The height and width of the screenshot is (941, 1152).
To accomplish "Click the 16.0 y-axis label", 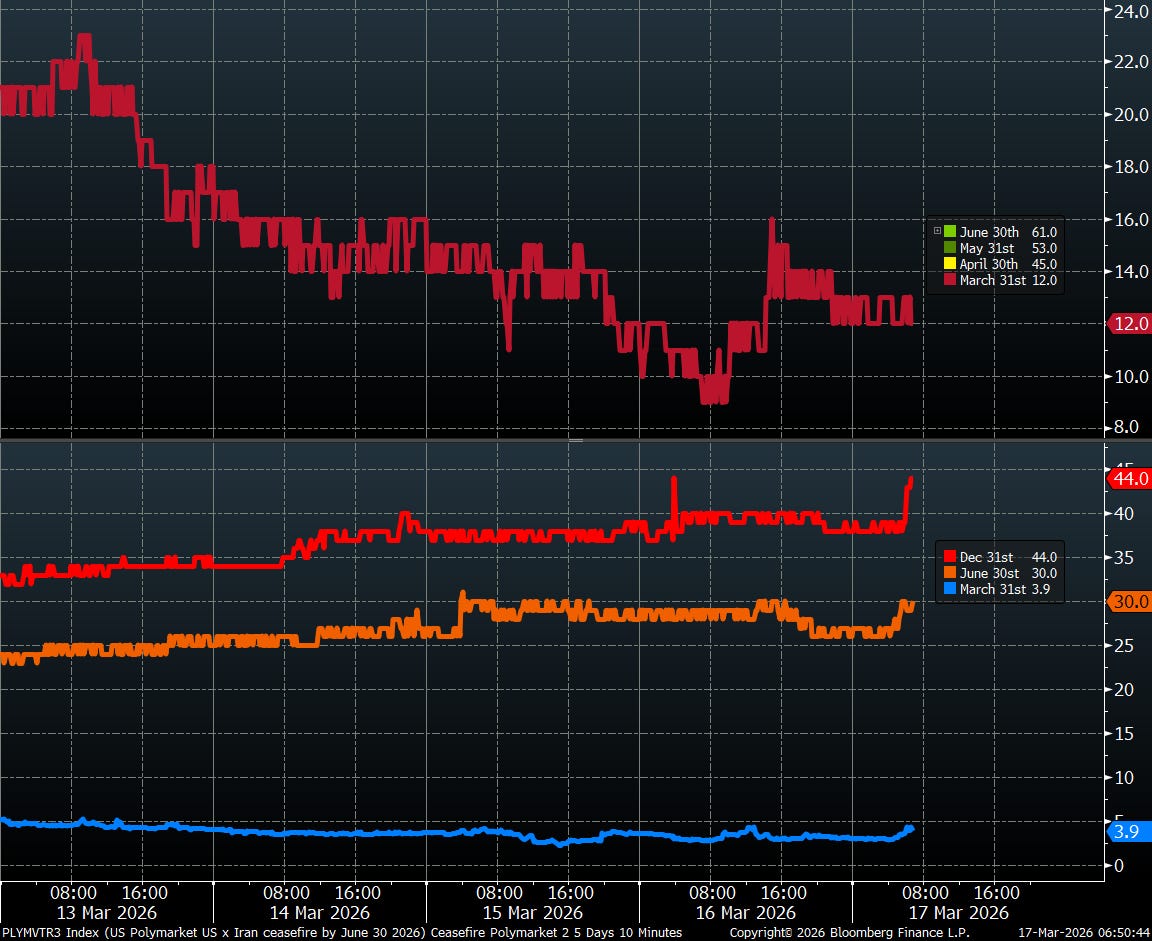I will 1131,219.
